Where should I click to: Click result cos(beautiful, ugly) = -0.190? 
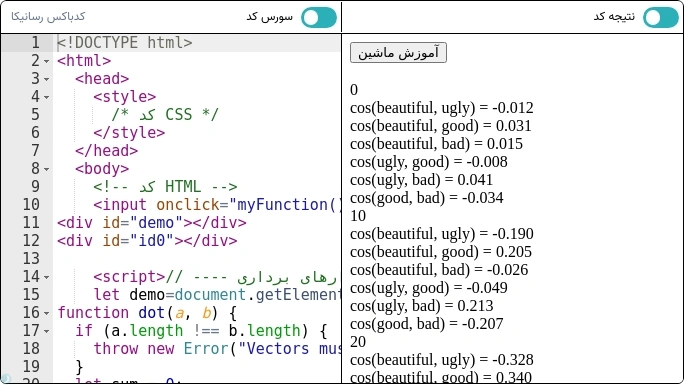point(441,234)
